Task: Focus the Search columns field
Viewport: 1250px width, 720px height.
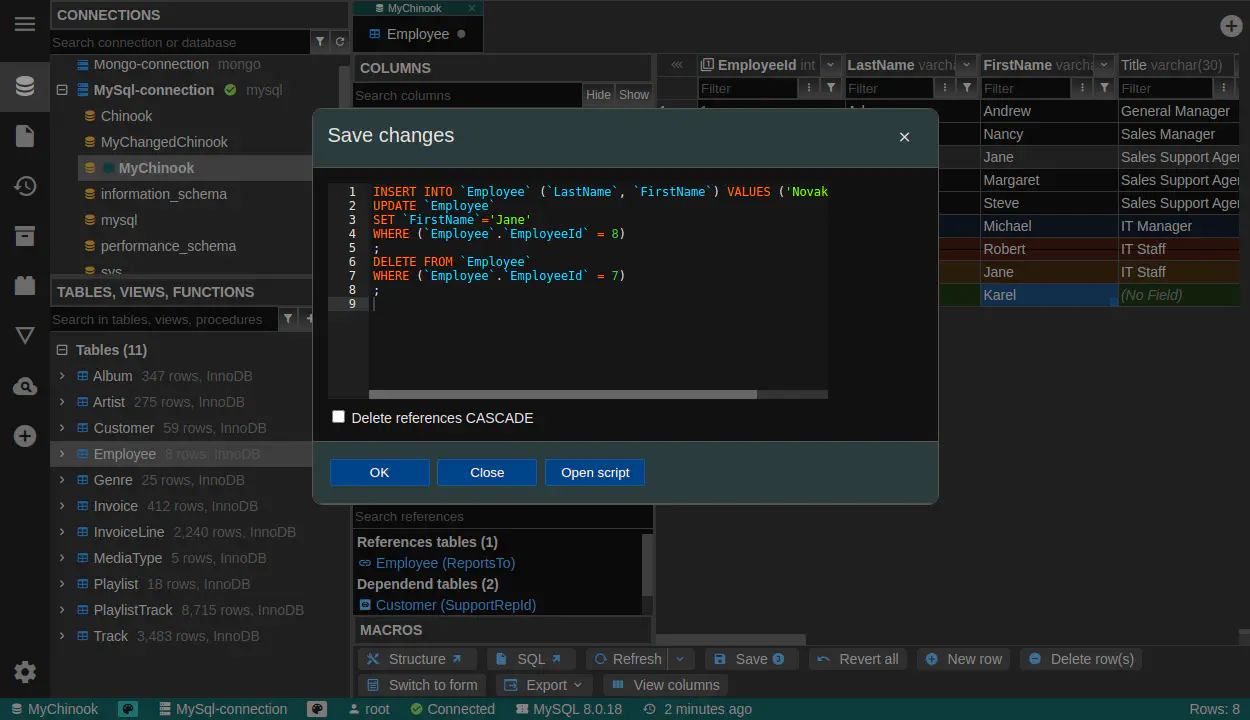Action: (x=467, y=95)
